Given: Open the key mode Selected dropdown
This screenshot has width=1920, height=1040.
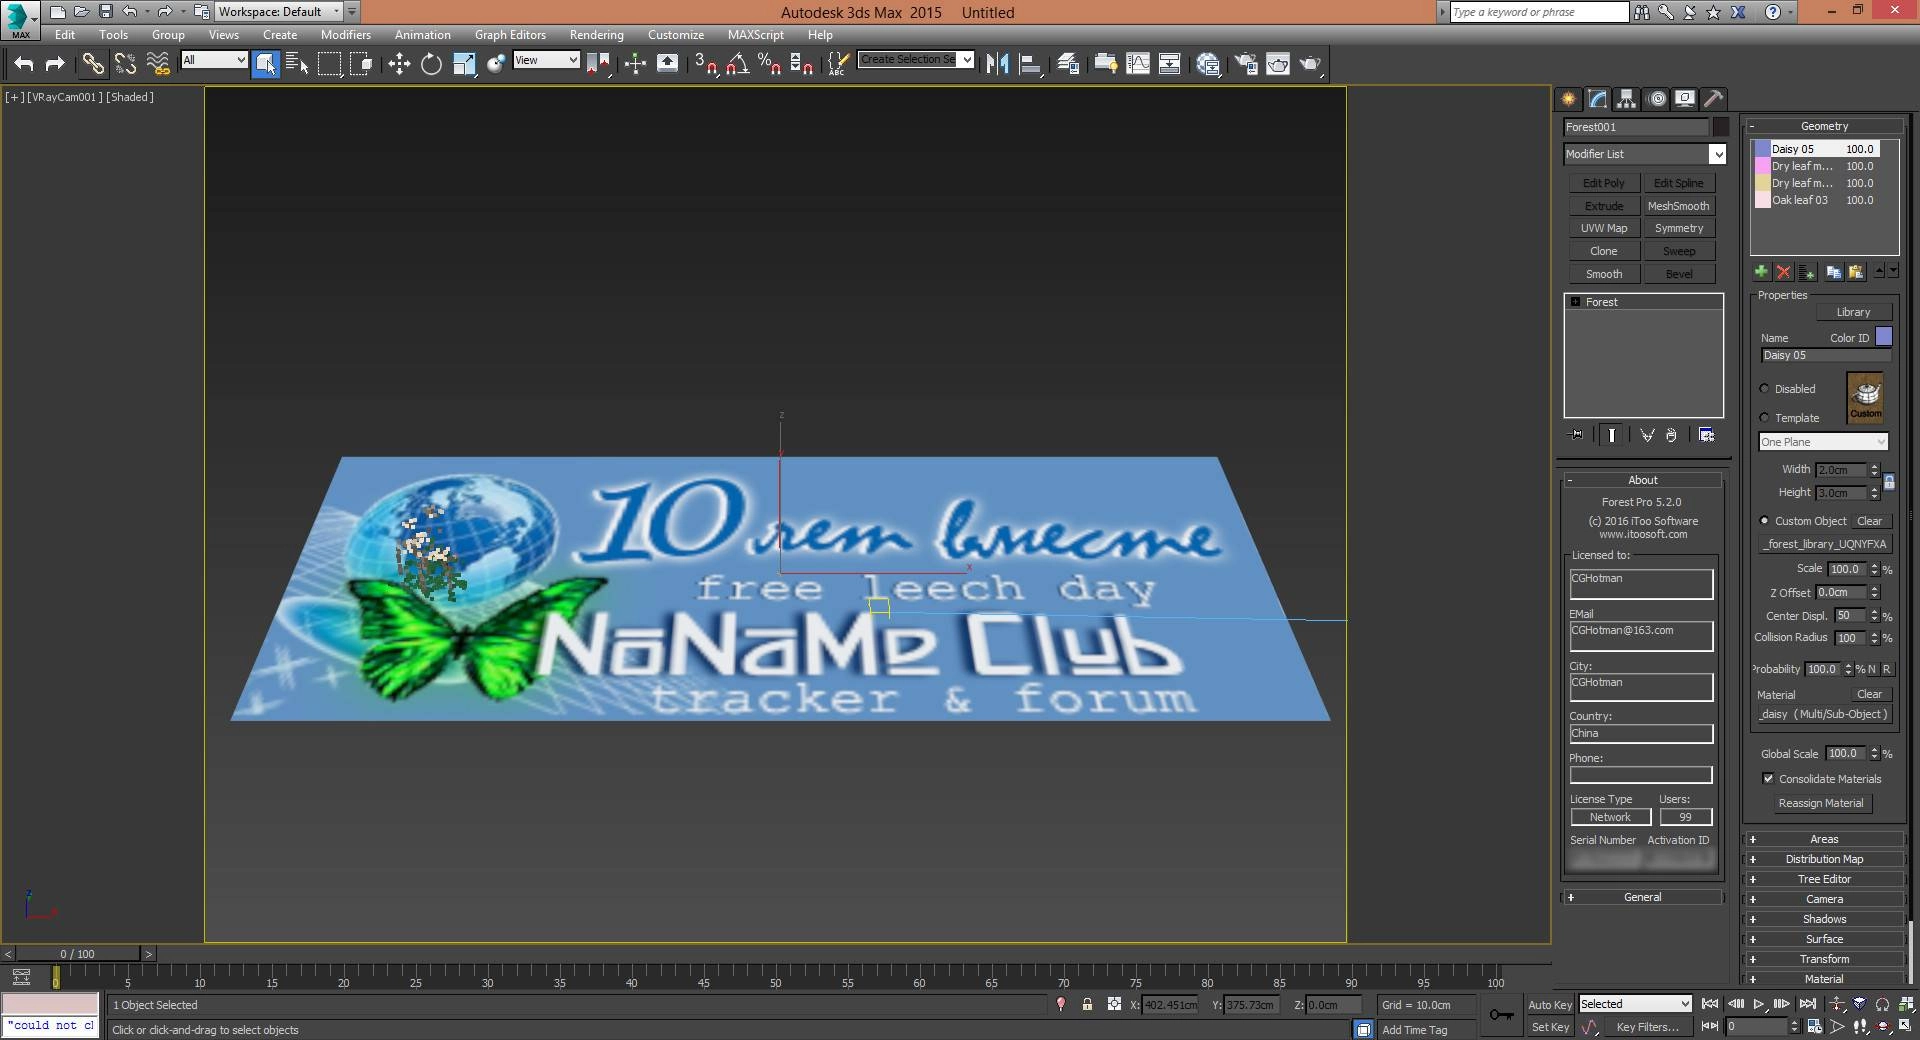Looking at the screenshot, I should (x=1635, y=1004).
